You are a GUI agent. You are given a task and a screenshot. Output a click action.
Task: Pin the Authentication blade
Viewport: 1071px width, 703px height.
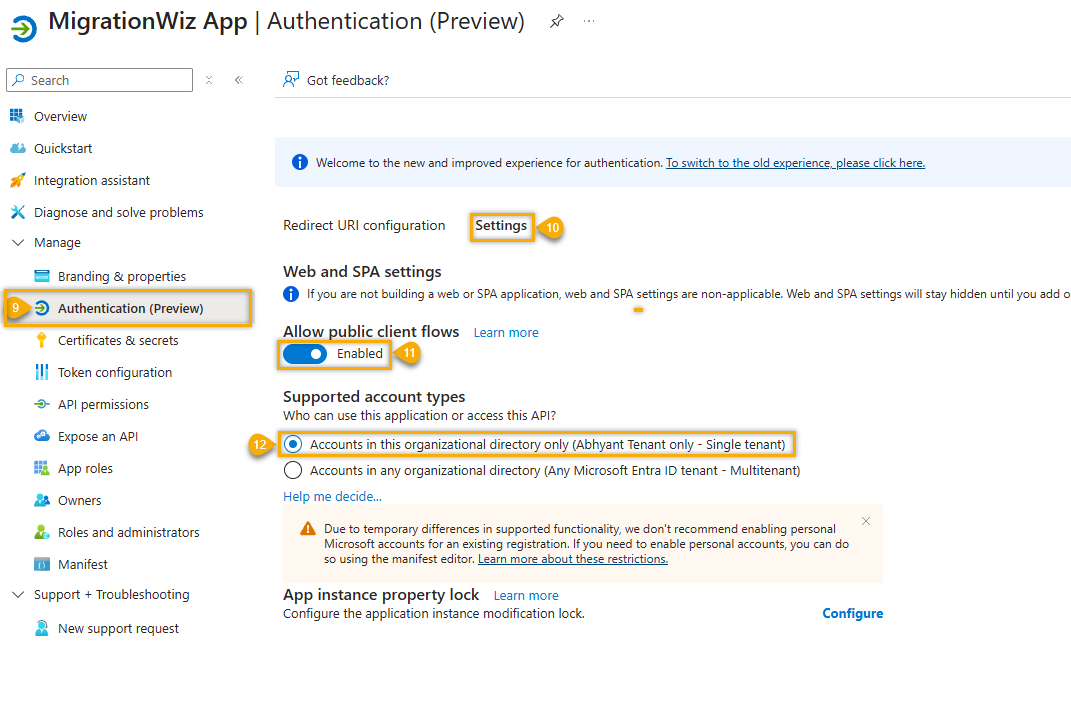tap(556, 20)
